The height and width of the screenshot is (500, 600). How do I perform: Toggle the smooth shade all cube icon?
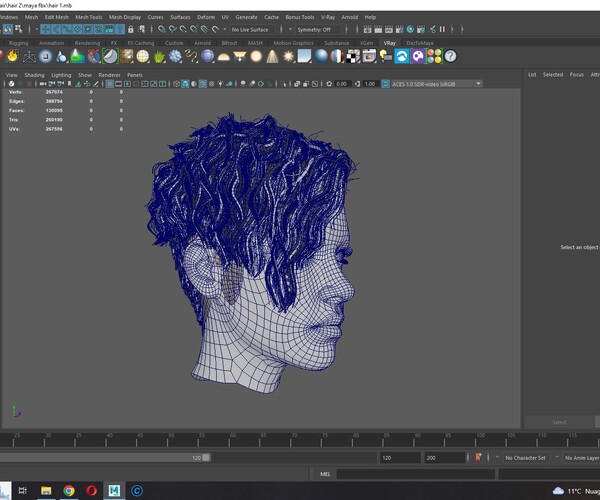(x=185, y=84)
